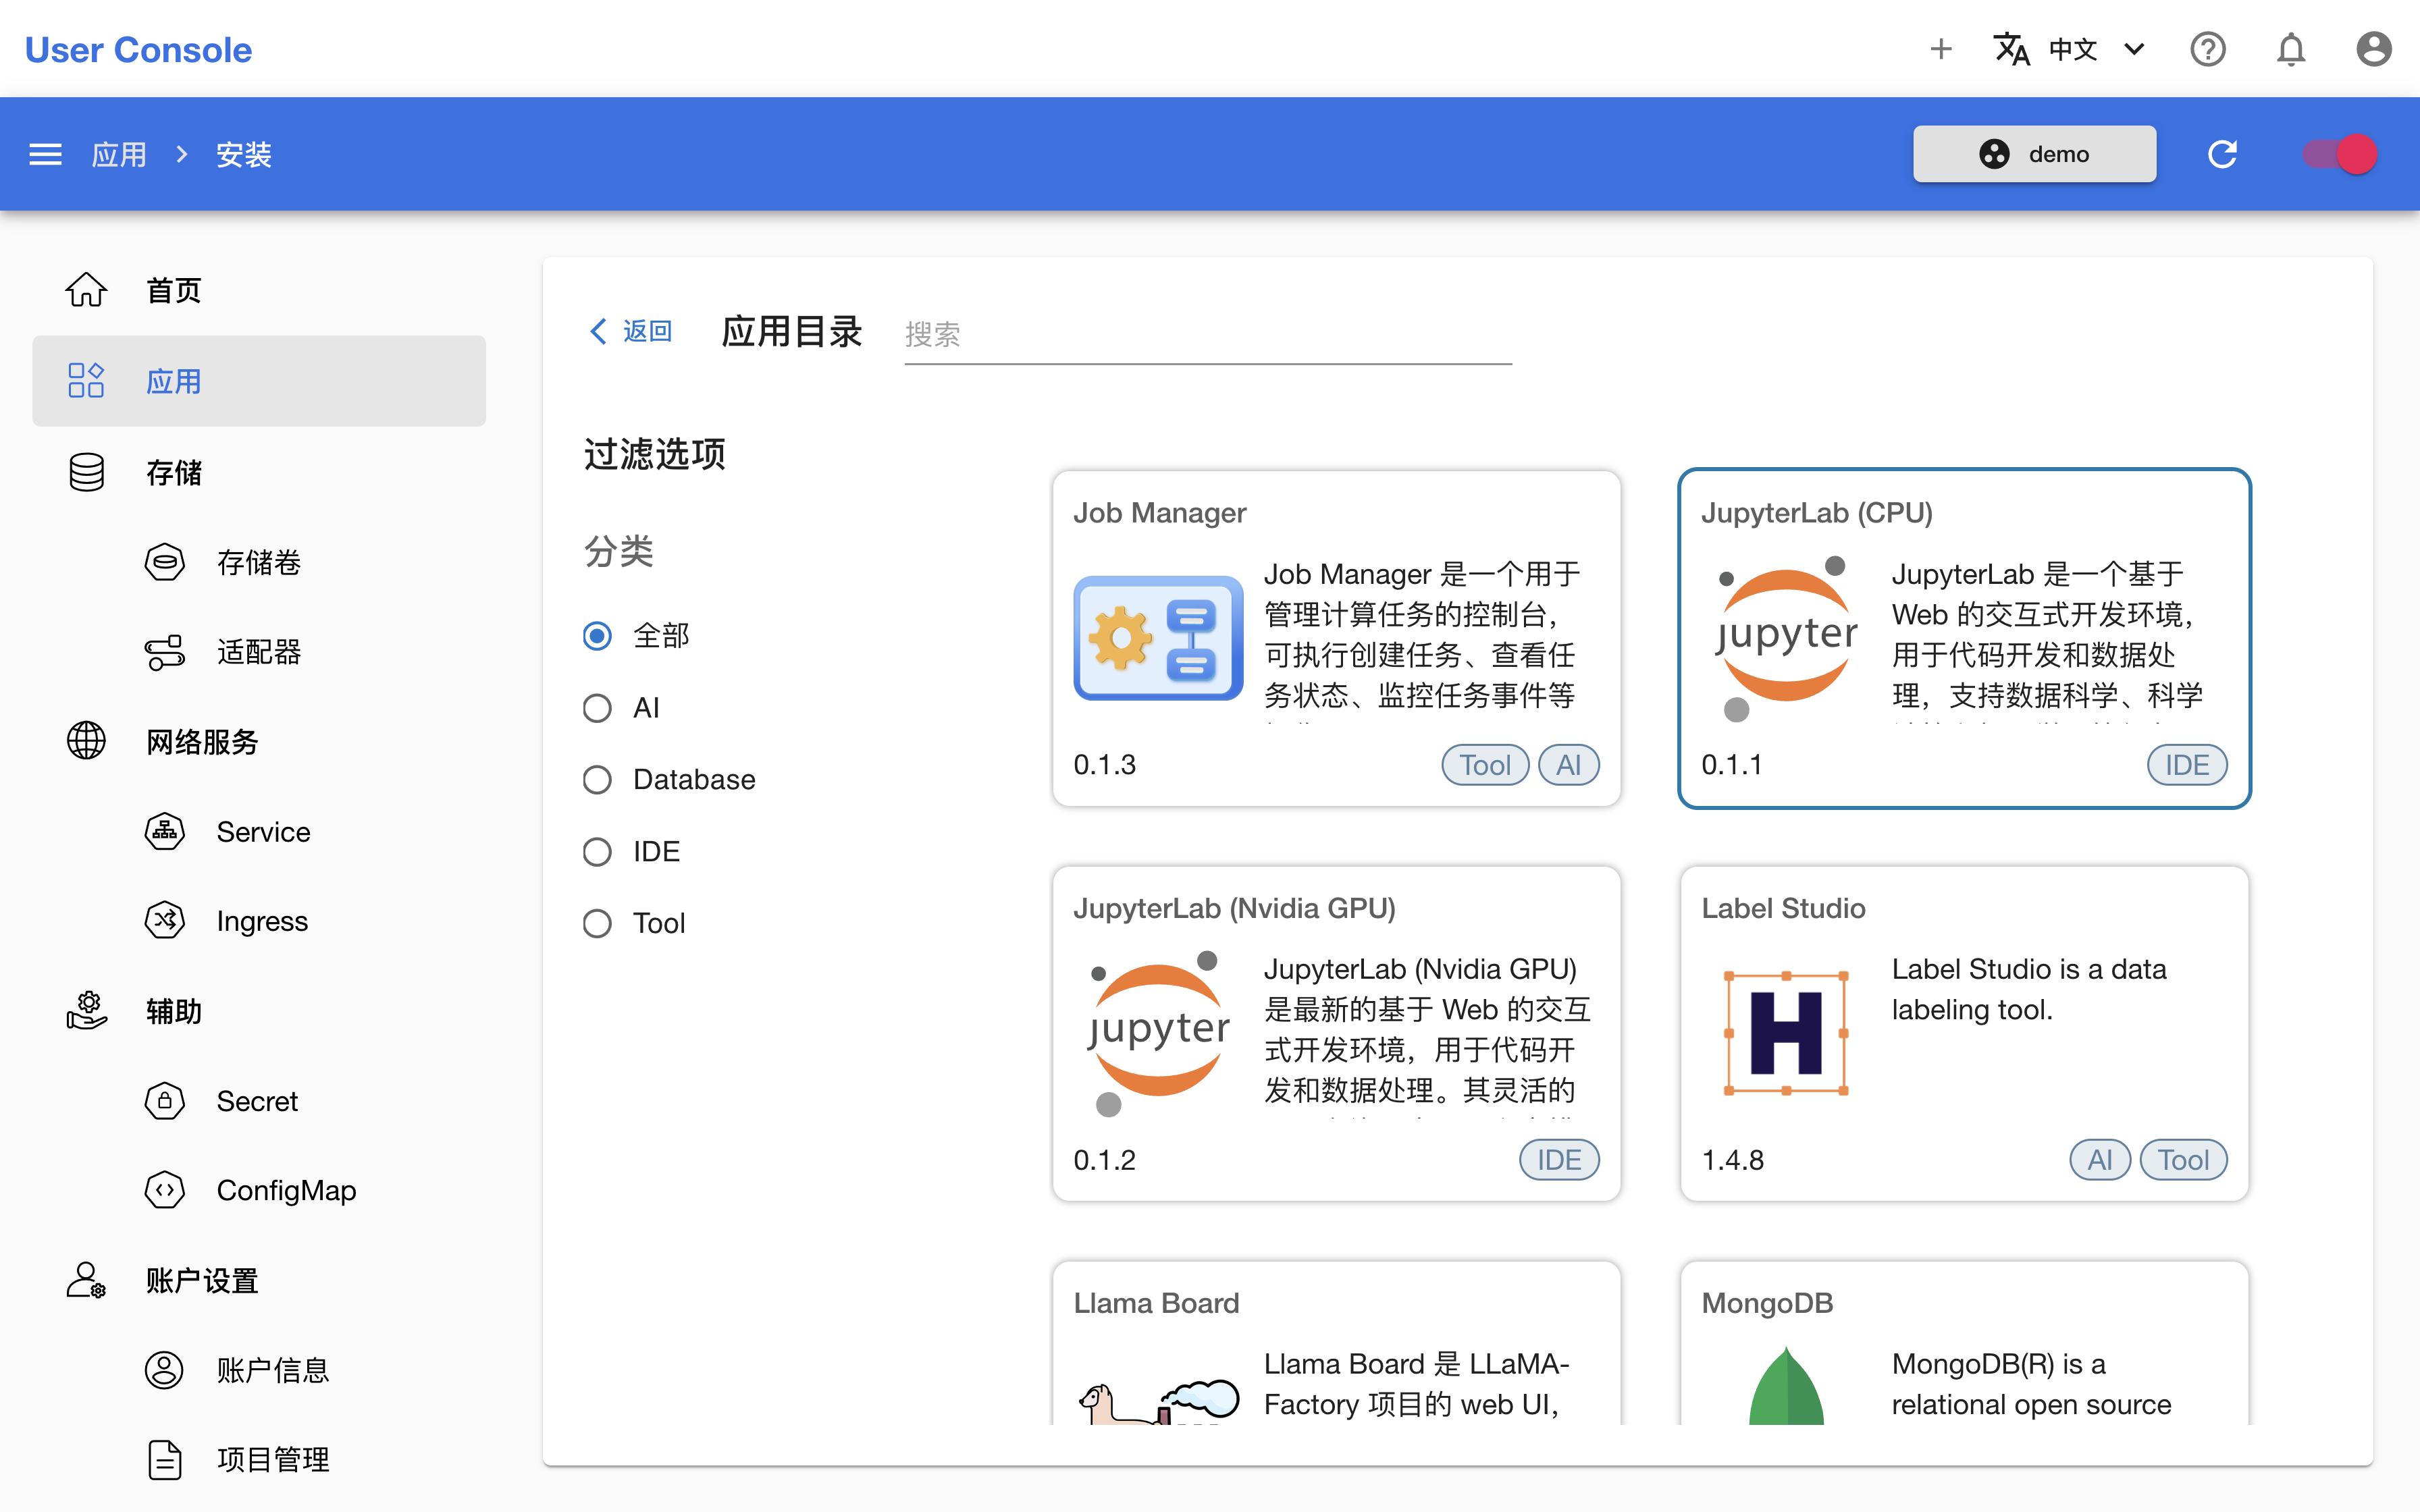Click the account settings person icon

(86, 1280)
